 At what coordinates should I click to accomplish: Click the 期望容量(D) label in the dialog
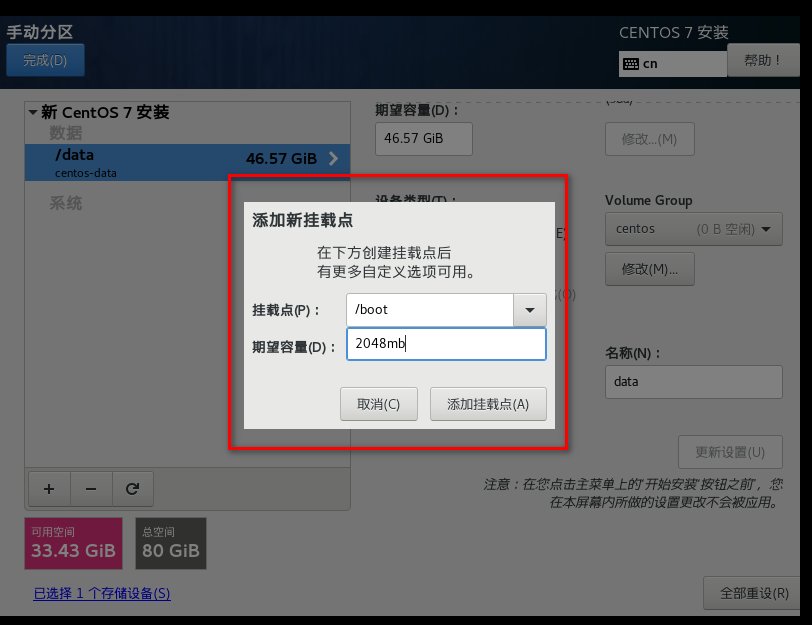(x=294, y=347)
